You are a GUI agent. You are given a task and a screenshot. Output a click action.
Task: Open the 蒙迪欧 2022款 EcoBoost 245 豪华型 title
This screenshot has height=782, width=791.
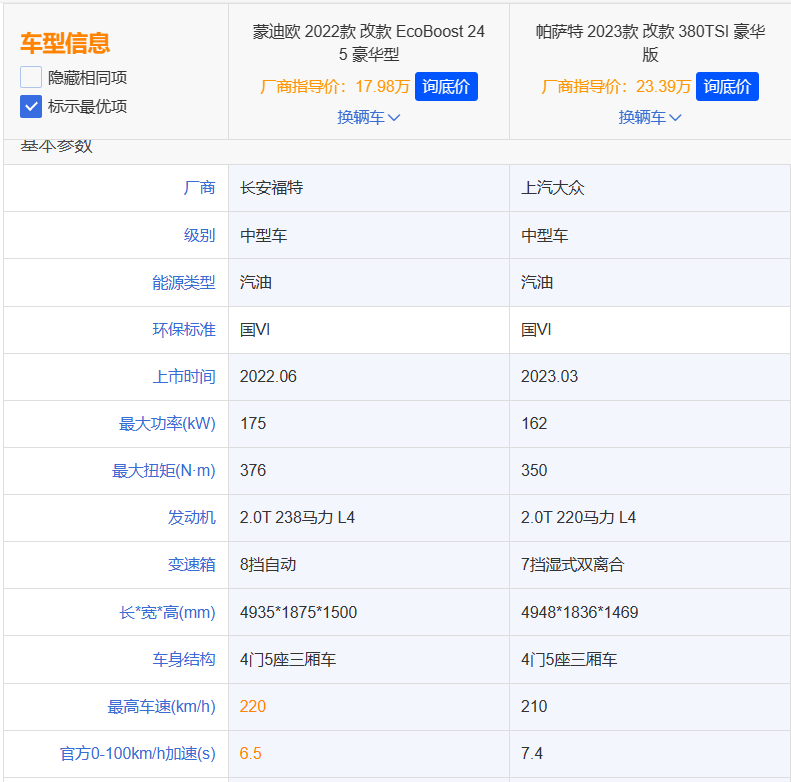369,42
